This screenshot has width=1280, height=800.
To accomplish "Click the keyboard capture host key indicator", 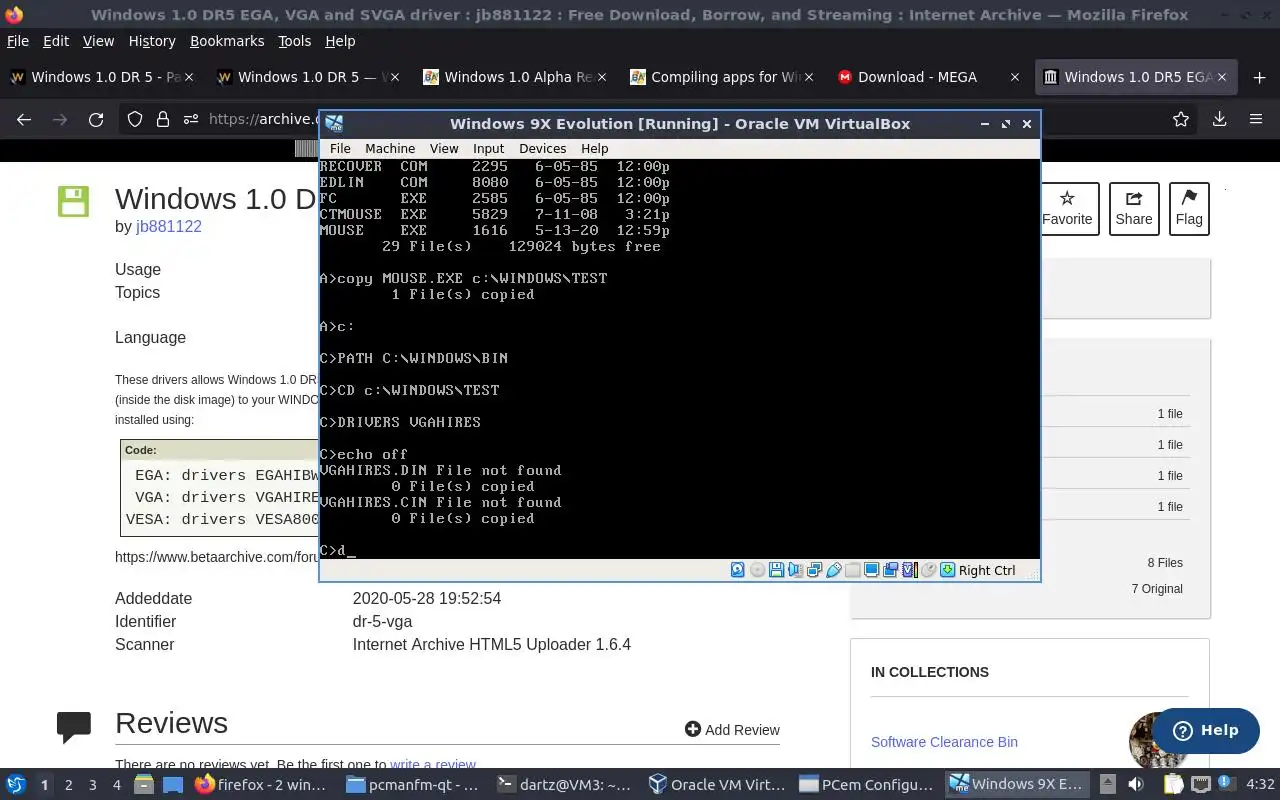I will (x=947, y=570).
